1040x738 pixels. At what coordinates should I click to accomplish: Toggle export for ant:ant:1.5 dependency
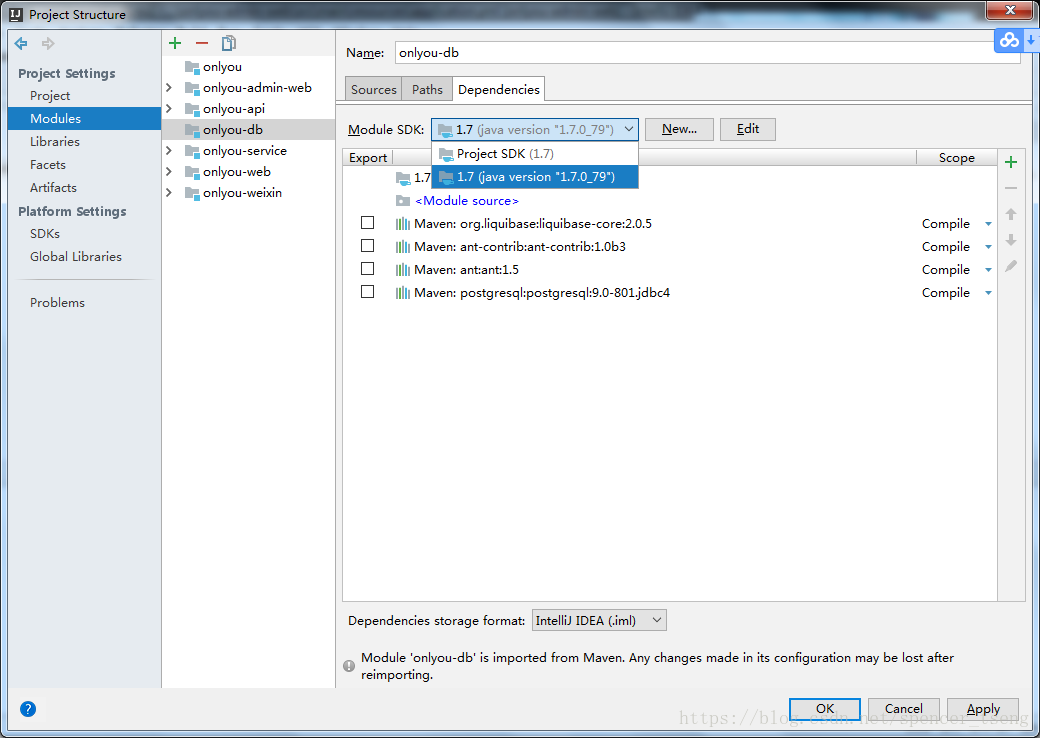coord(367,269)
